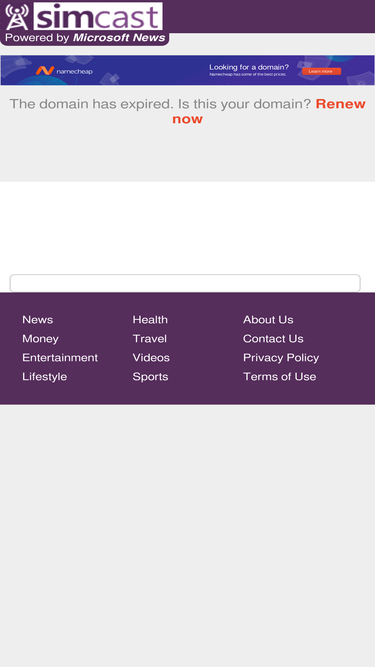Click Learn more button in Namecheap banner
Screen dimensions: 375x667
point(321,71)
